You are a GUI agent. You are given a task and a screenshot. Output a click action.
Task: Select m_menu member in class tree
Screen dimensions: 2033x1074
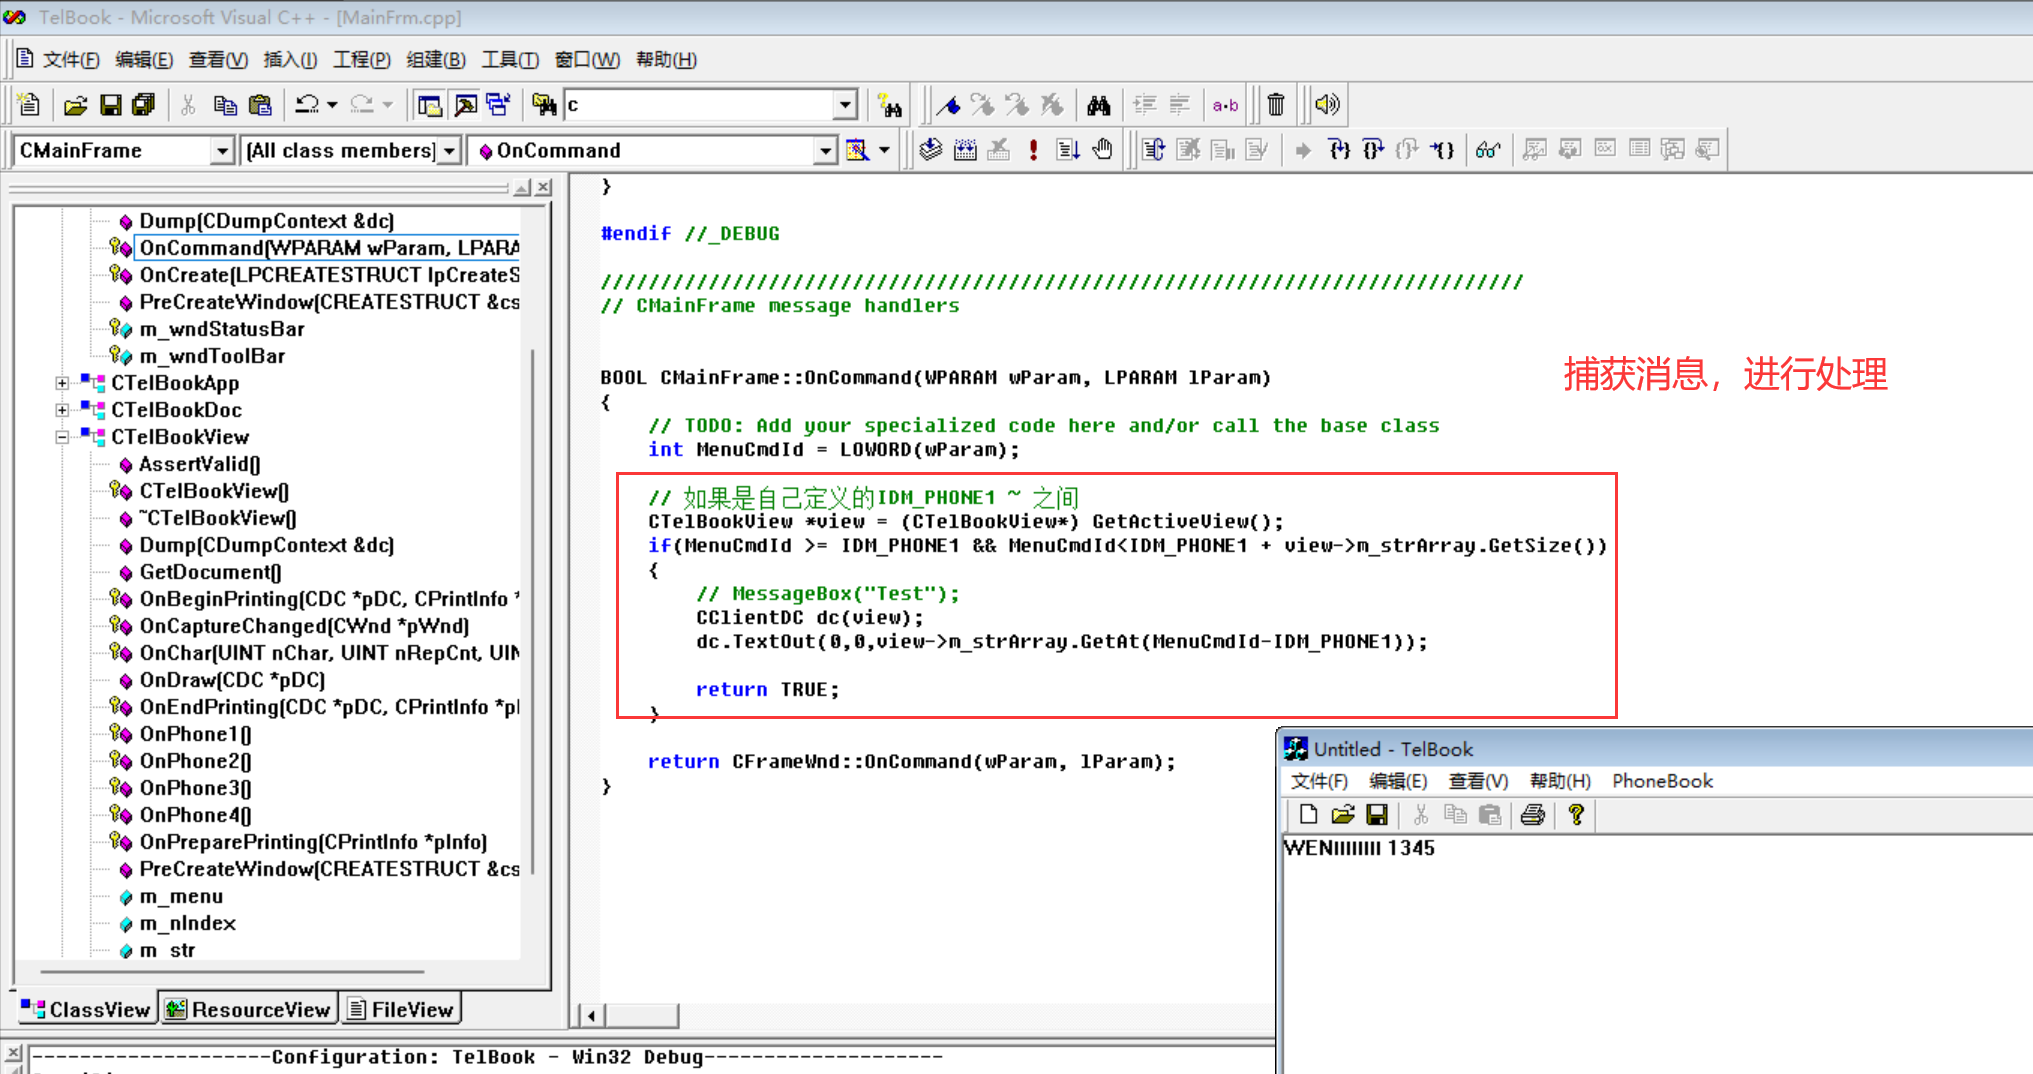[x=181, y=896]
